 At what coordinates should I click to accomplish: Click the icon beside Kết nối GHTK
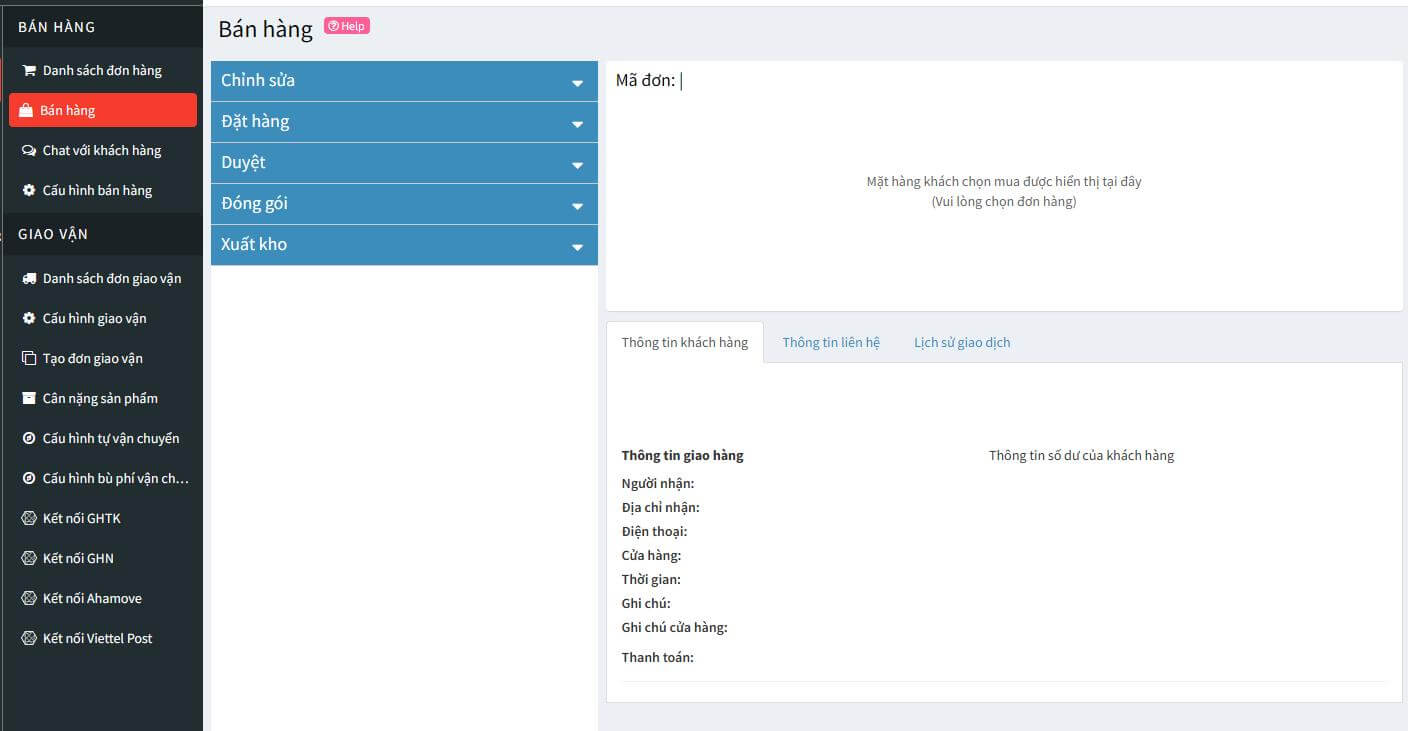29,519
